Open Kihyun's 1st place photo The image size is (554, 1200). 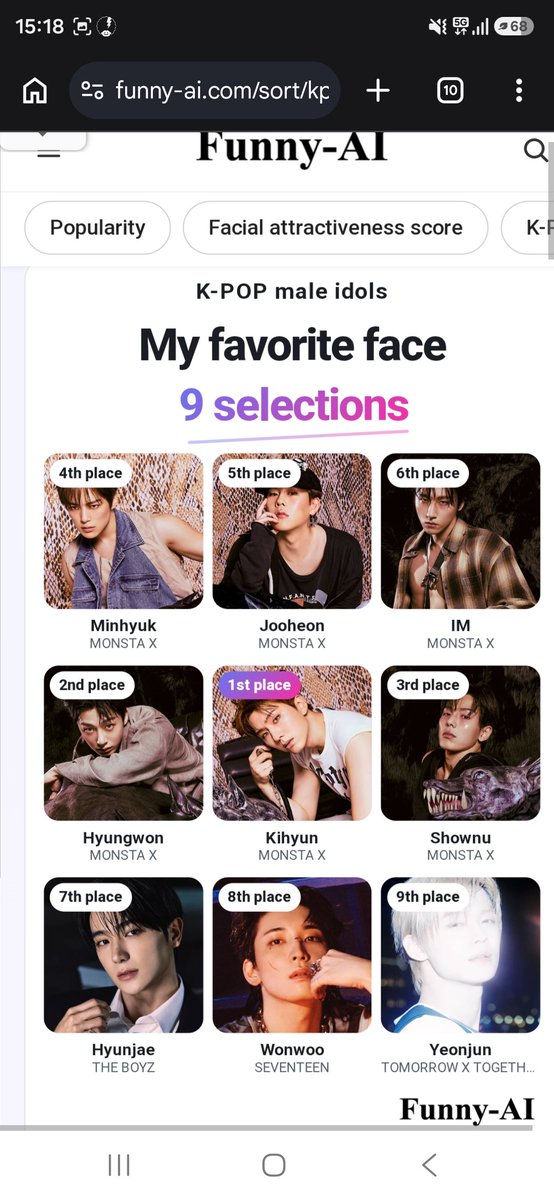pos(292,743)
